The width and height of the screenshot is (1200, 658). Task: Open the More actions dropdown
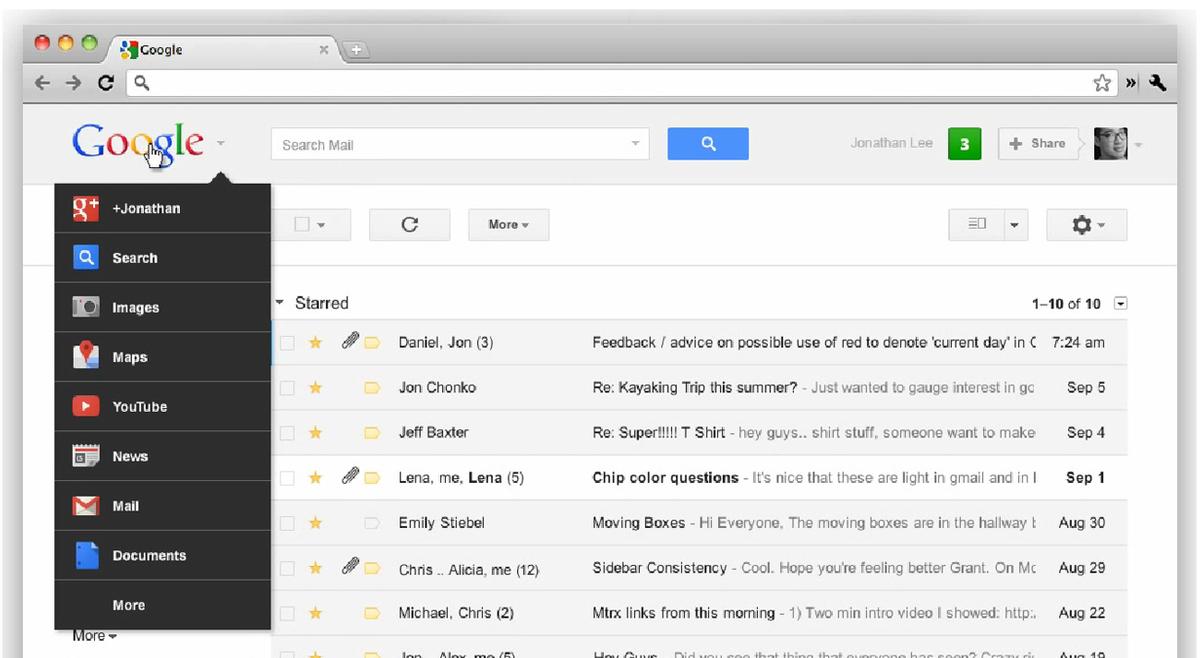pos(508,225)
